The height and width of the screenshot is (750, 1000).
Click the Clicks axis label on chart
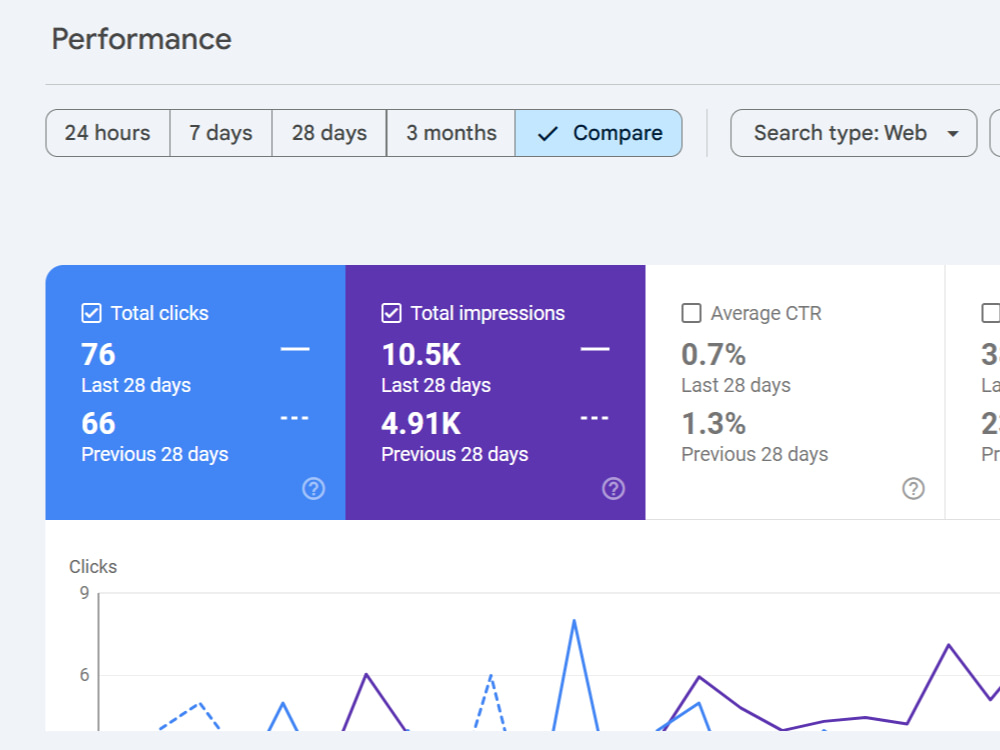(93, 566)
